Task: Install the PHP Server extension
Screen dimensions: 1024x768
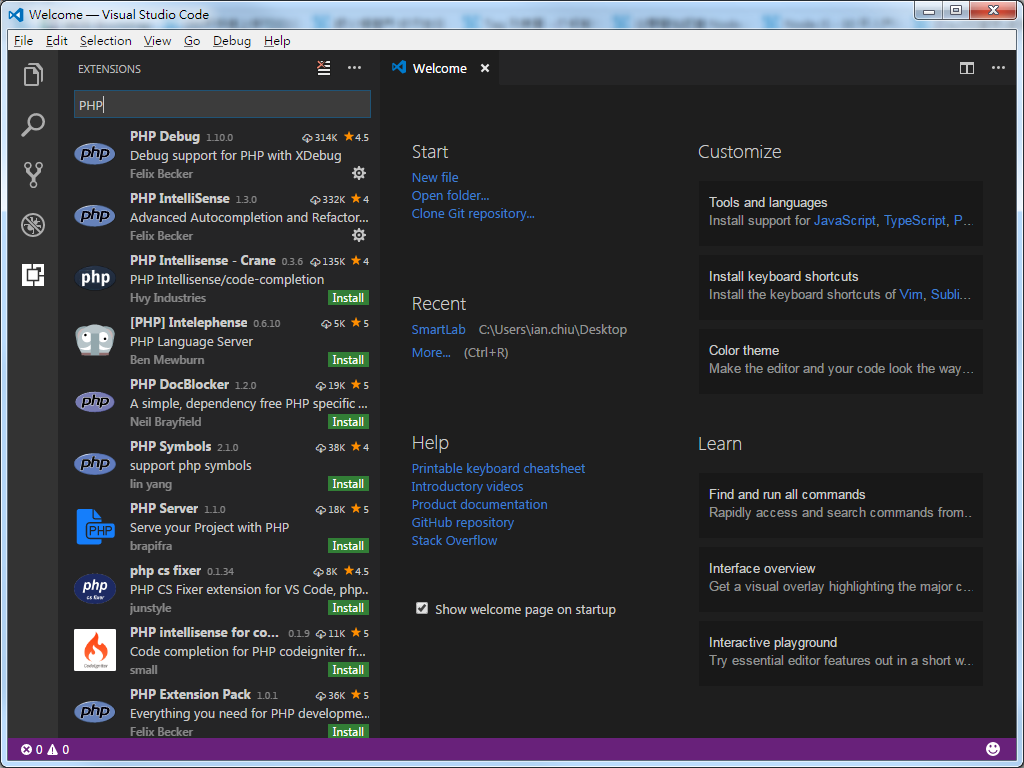Action: coord(348,545)
